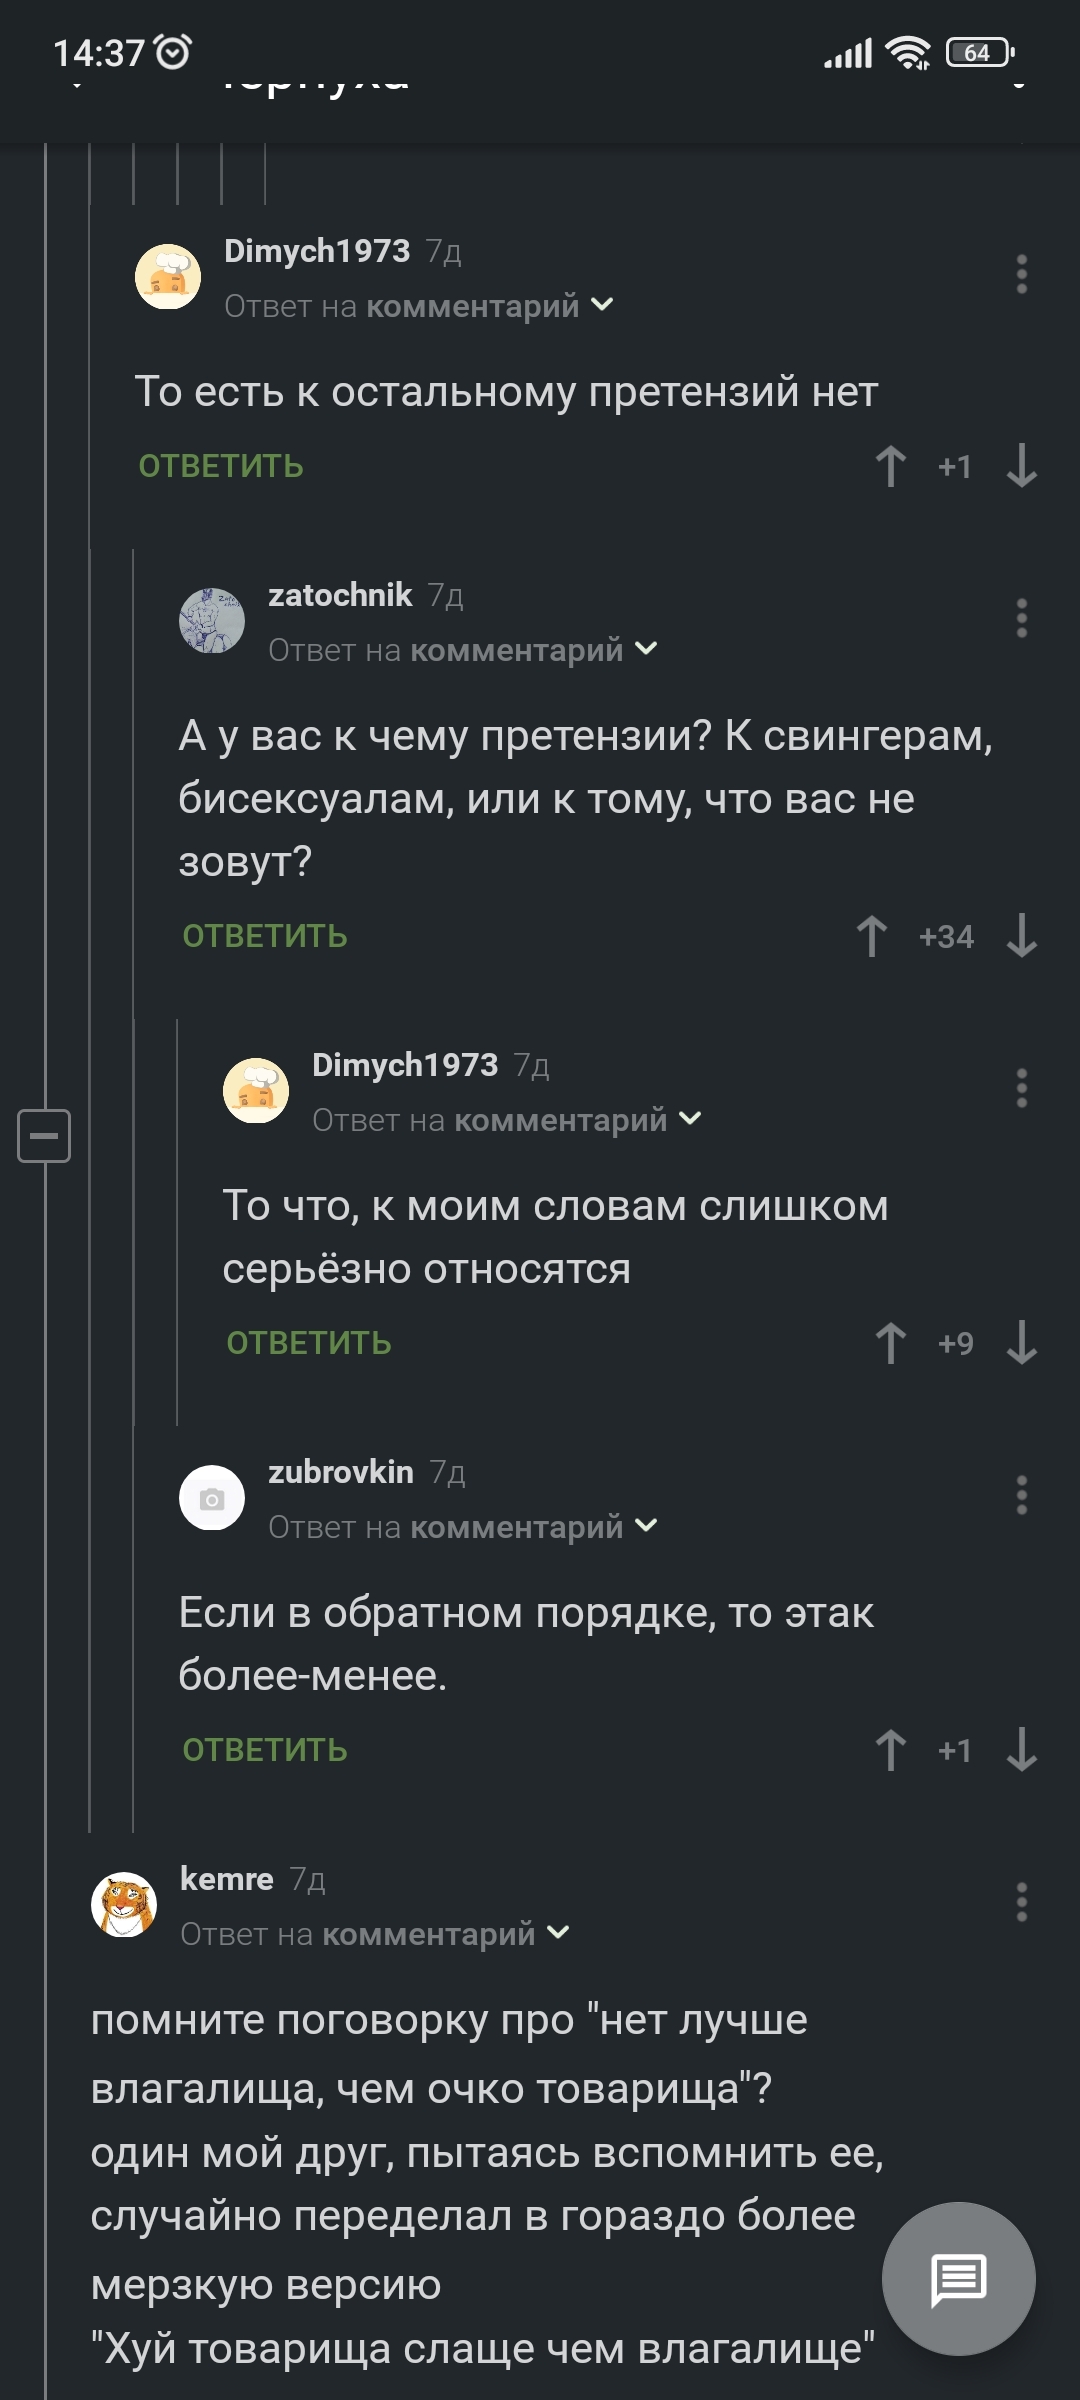Reply to zubrovkin's comment via ОТВЕТИТЬ
1080x2400 pixels.
265,1750
